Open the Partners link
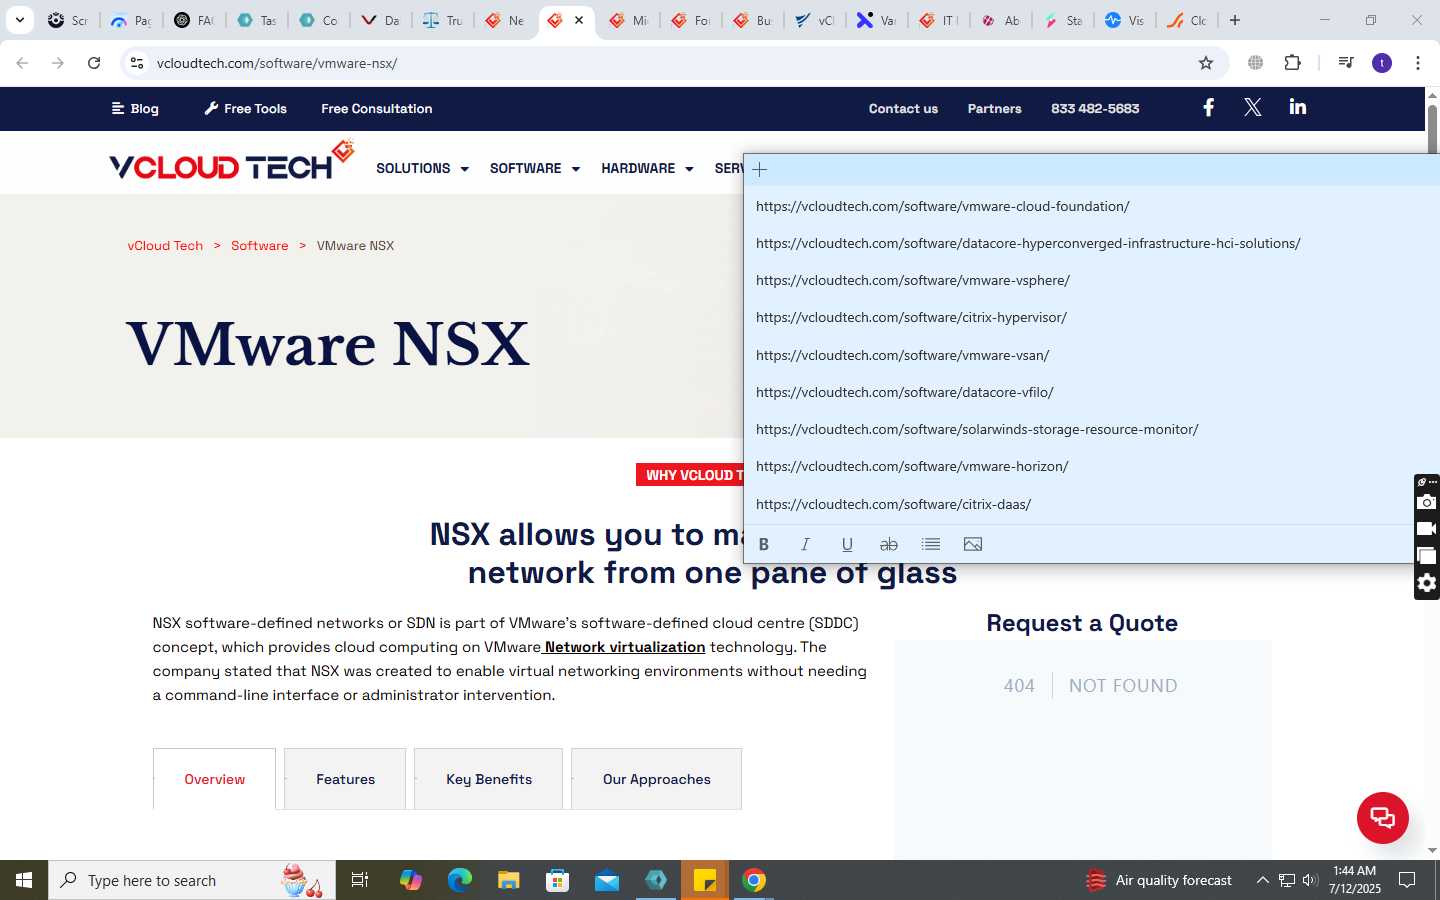This screenshot has height=900, width=1440. (994, 108)
